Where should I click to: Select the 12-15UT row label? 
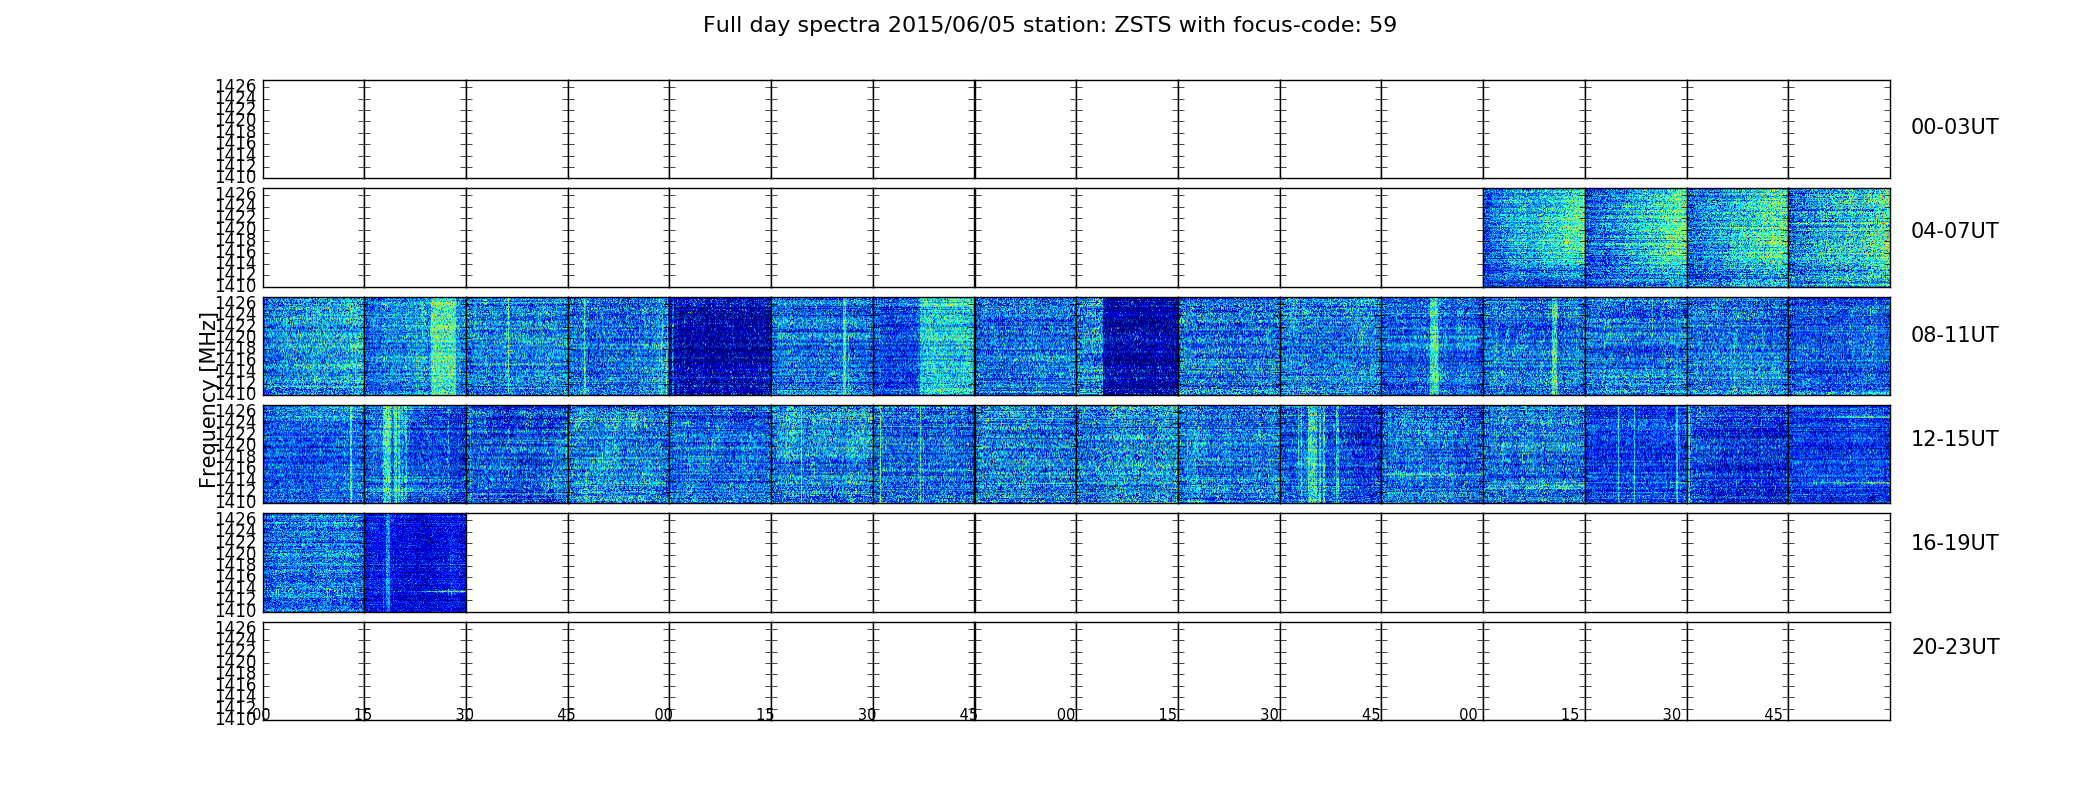coord(1954,439)
